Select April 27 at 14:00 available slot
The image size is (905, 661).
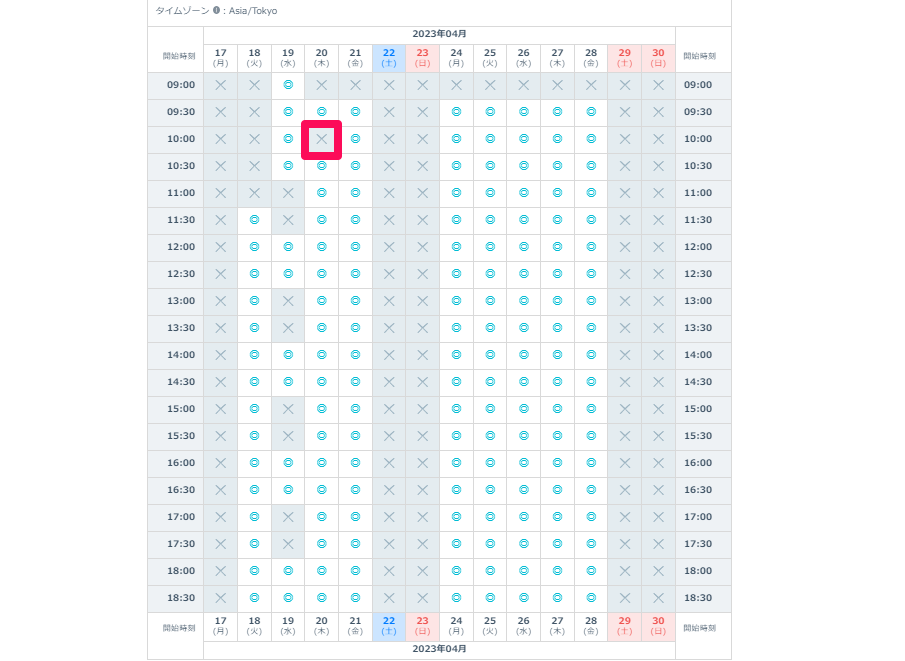(558, 355)
